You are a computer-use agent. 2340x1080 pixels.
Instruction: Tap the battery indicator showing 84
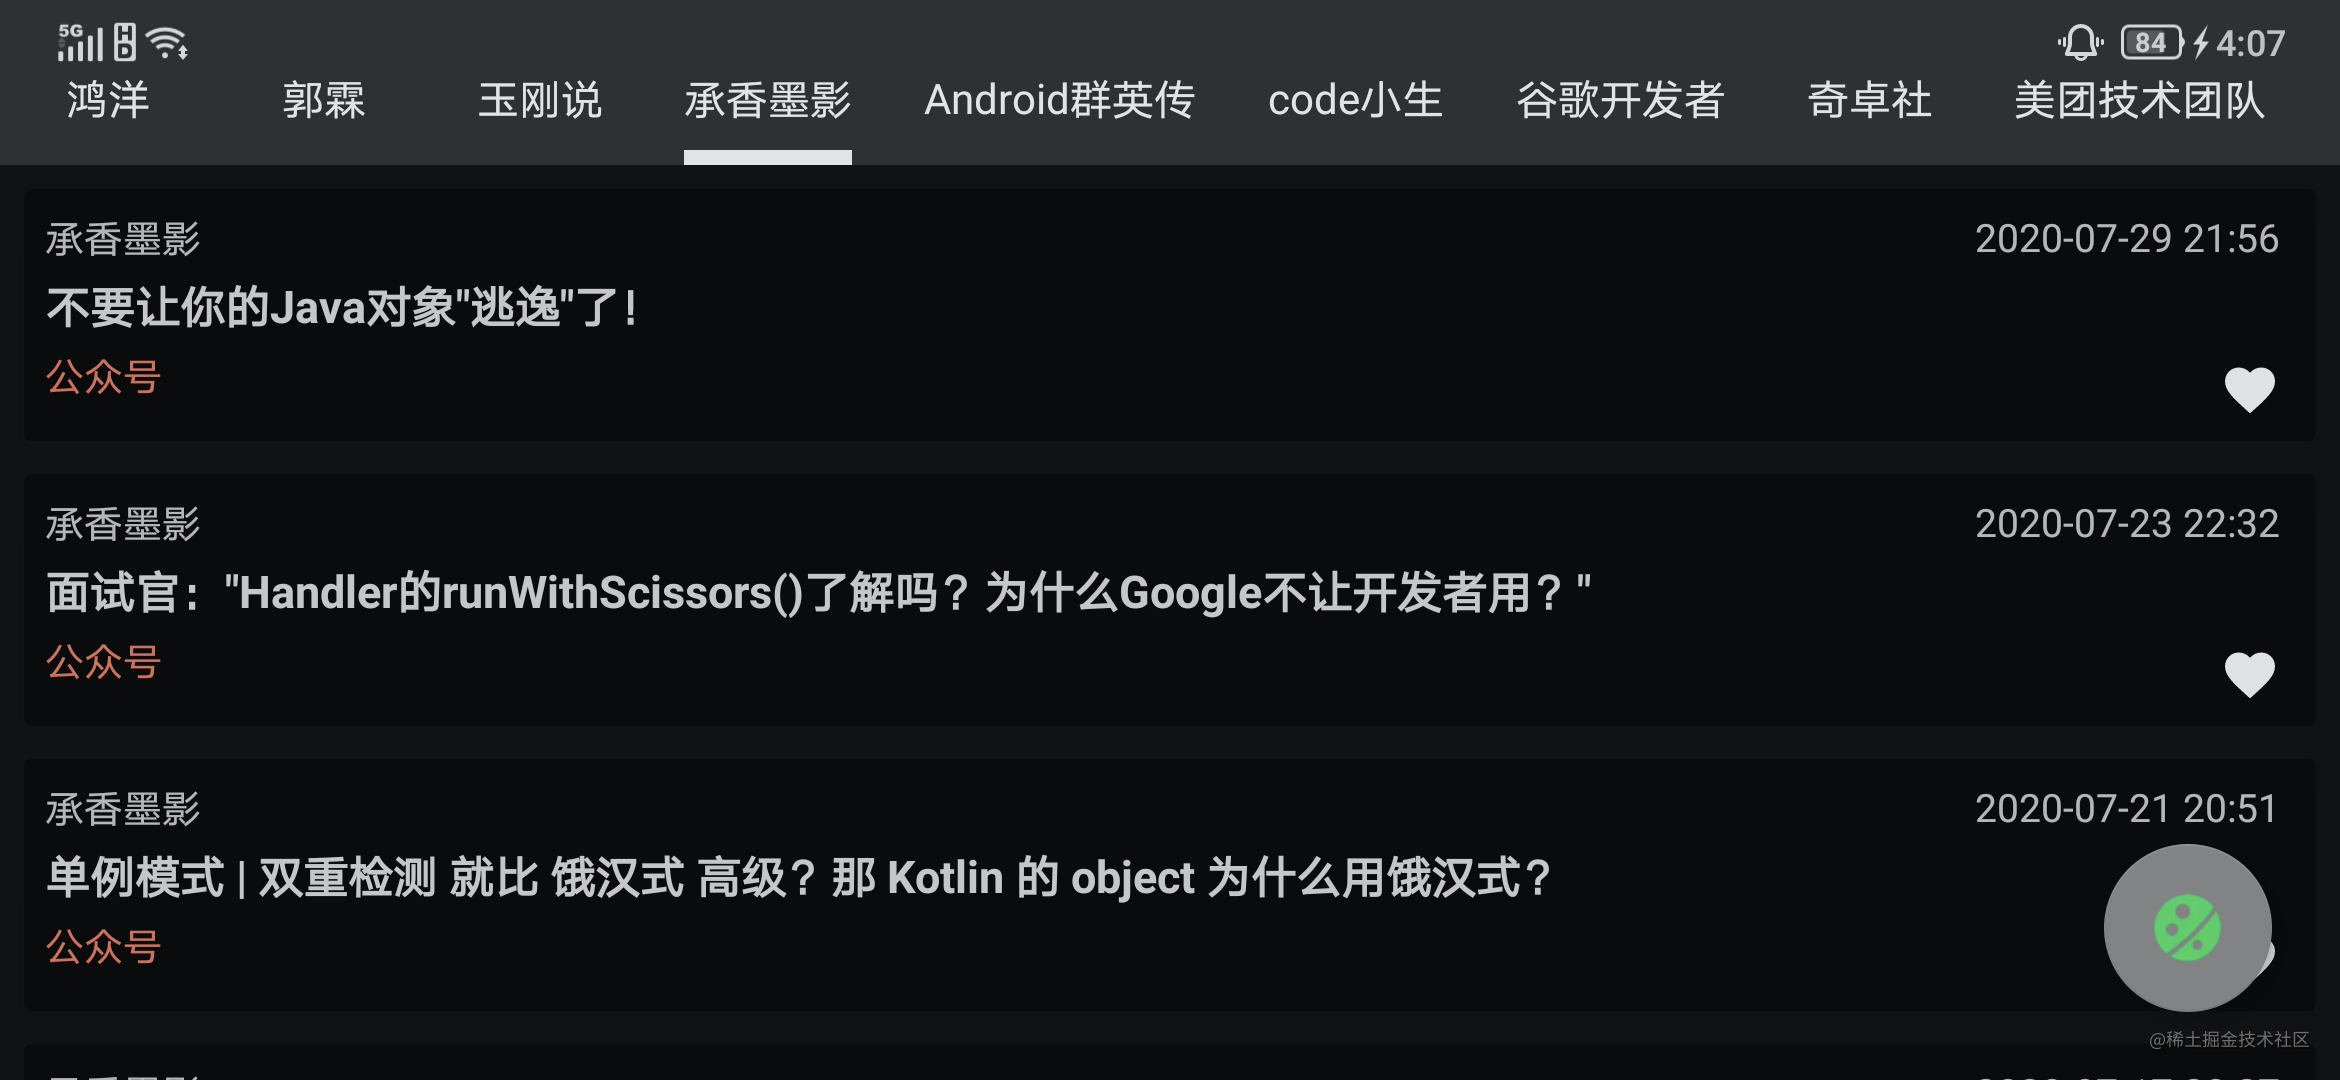[2151, 43]
